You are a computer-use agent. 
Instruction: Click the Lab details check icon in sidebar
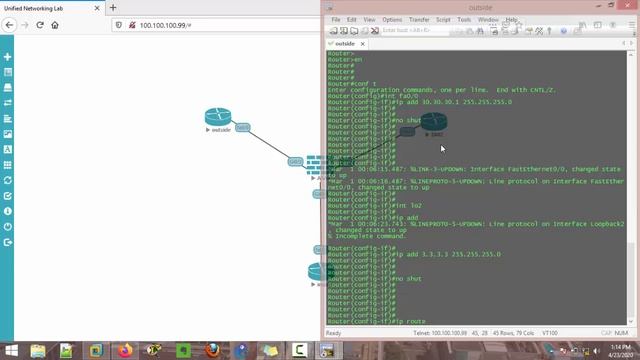click(x=7, y=196)
